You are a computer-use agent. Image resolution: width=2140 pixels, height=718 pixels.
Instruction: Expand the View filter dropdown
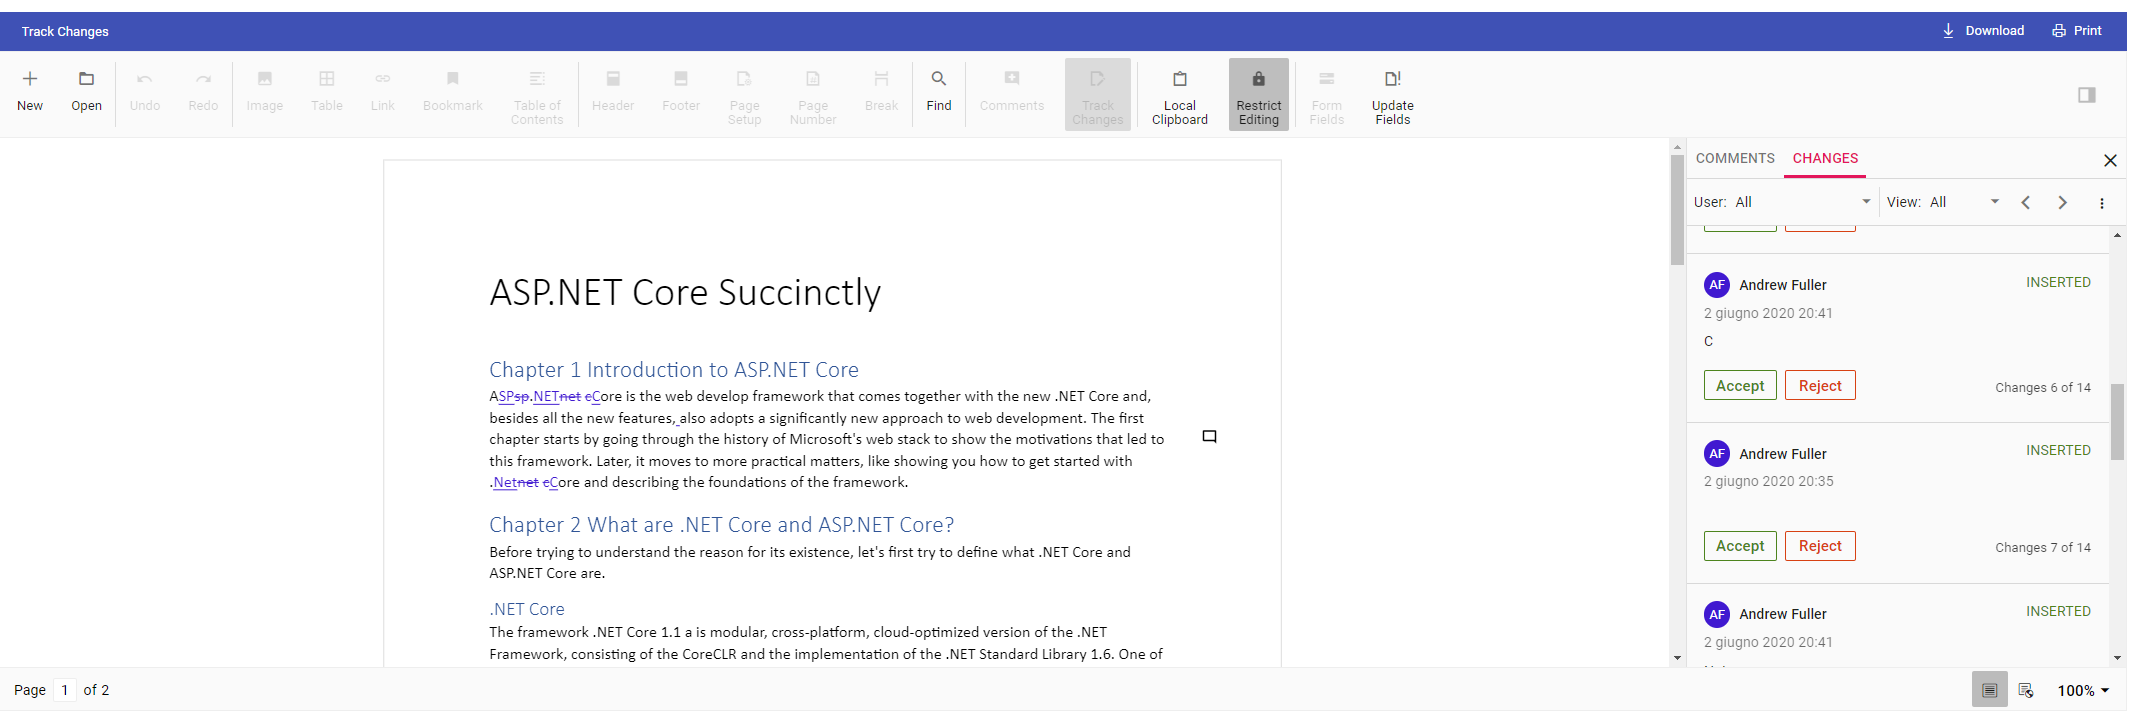[1994, 202]
